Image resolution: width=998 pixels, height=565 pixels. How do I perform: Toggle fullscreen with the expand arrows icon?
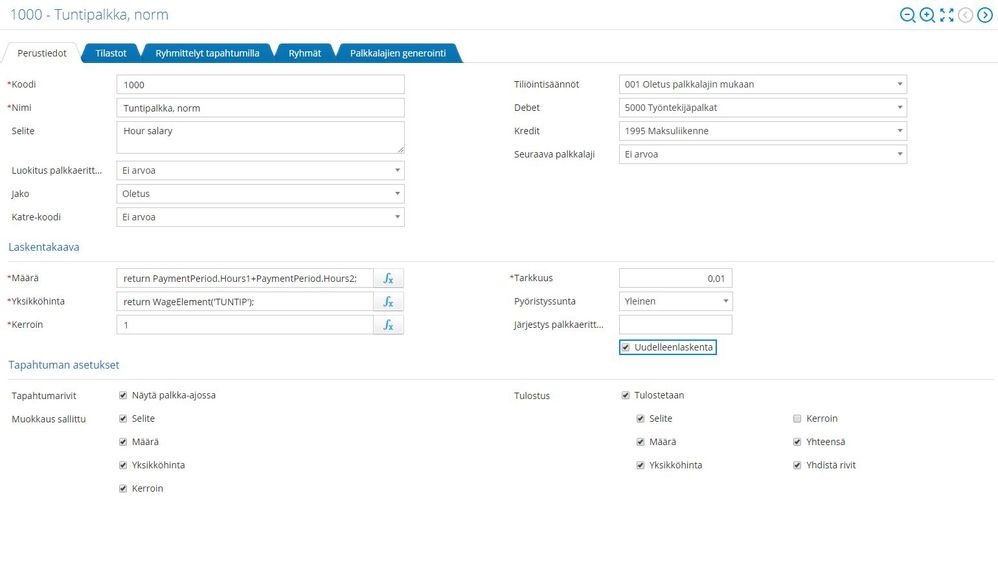(947, 15)
